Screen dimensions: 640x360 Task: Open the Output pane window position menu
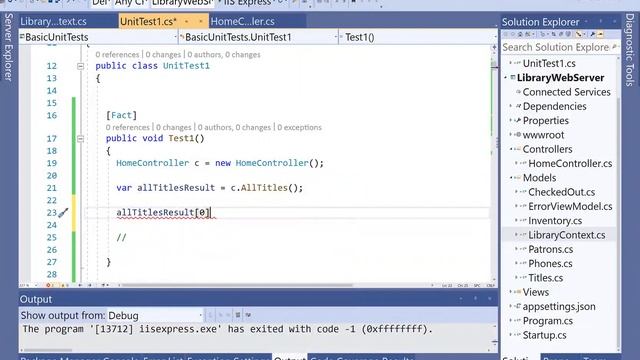pos(461,299)
